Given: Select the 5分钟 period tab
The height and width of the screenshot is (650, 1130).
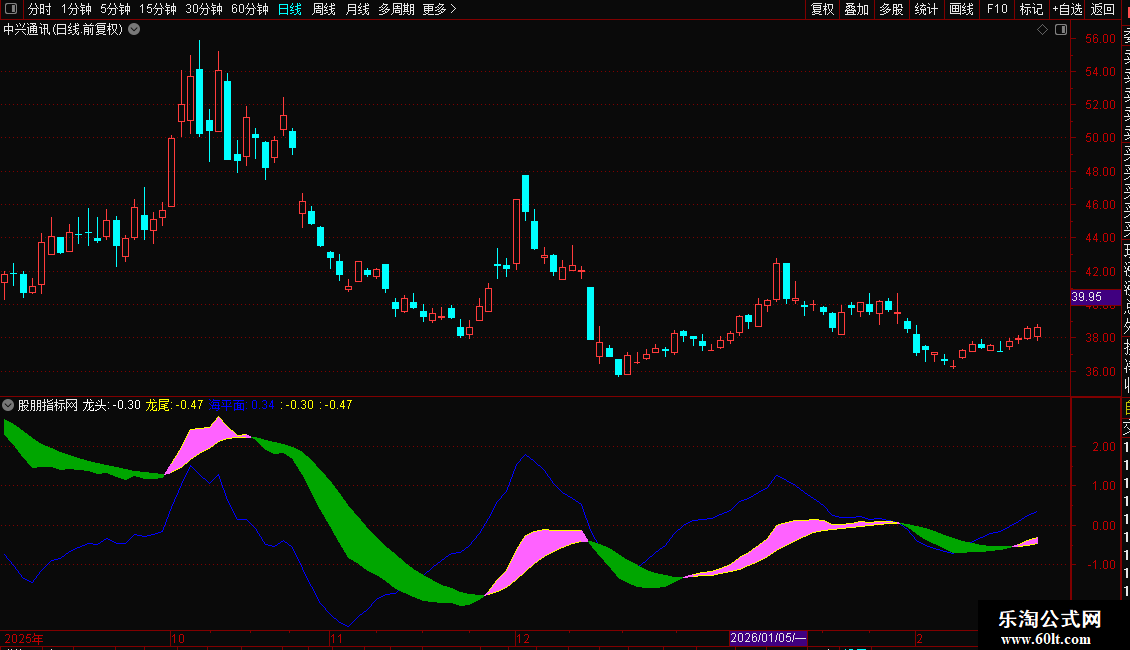Looking at the screenshot, I should pos(115,9).
